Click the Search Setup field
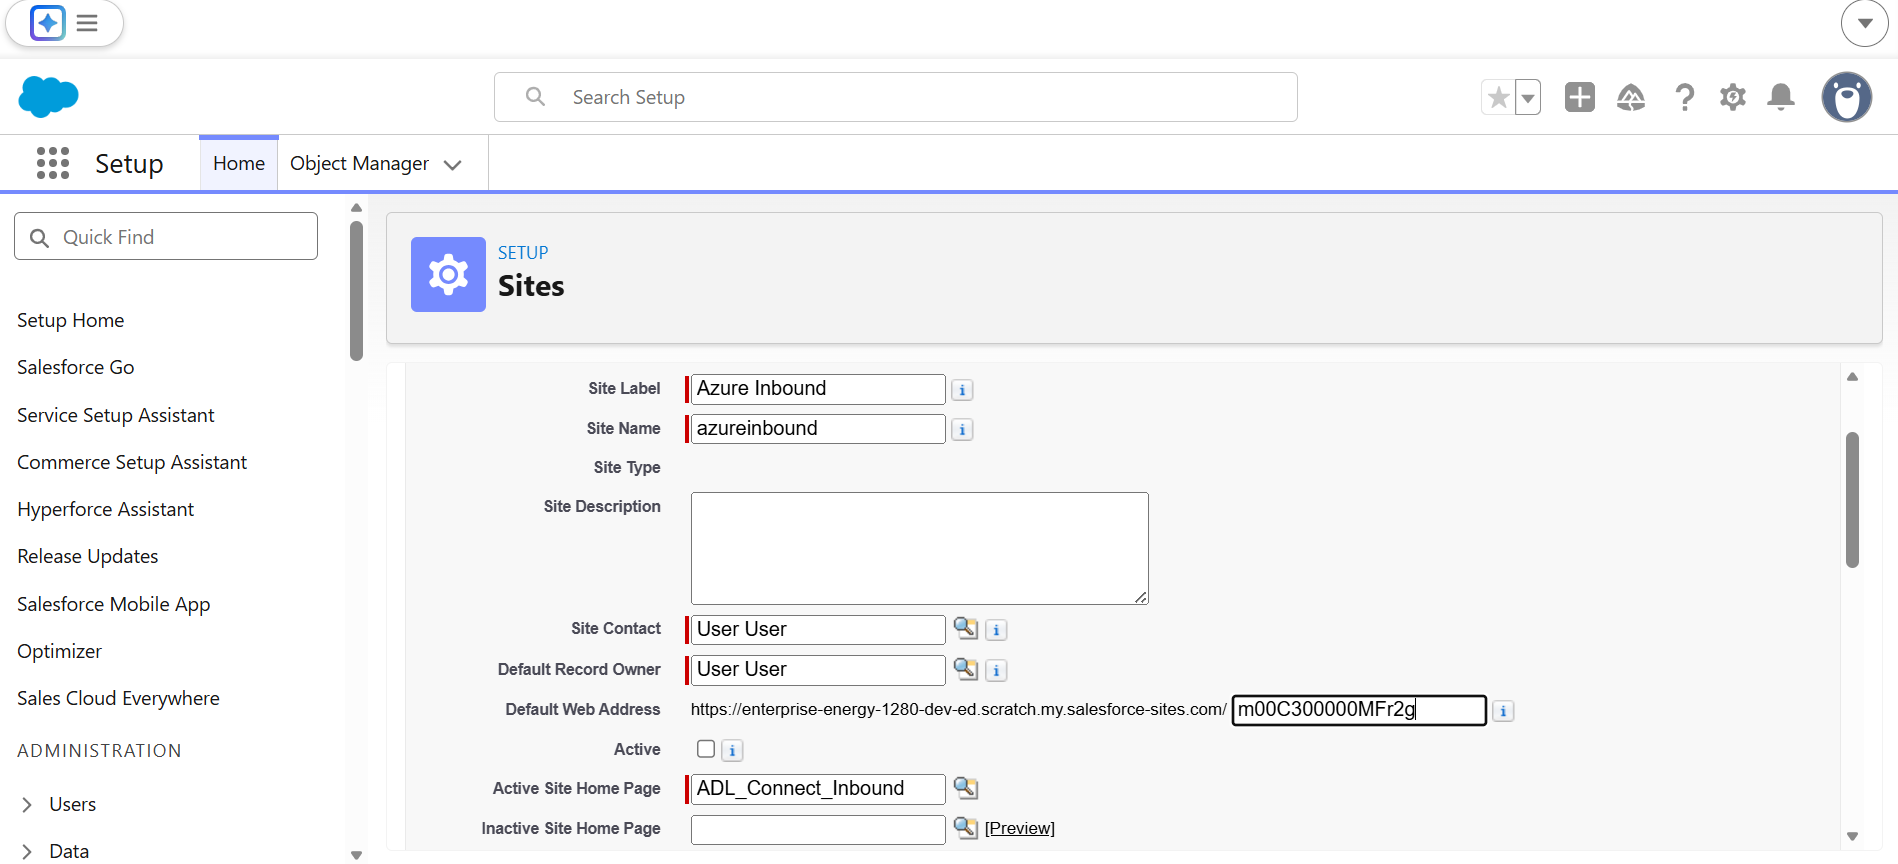 click(896, 97)
